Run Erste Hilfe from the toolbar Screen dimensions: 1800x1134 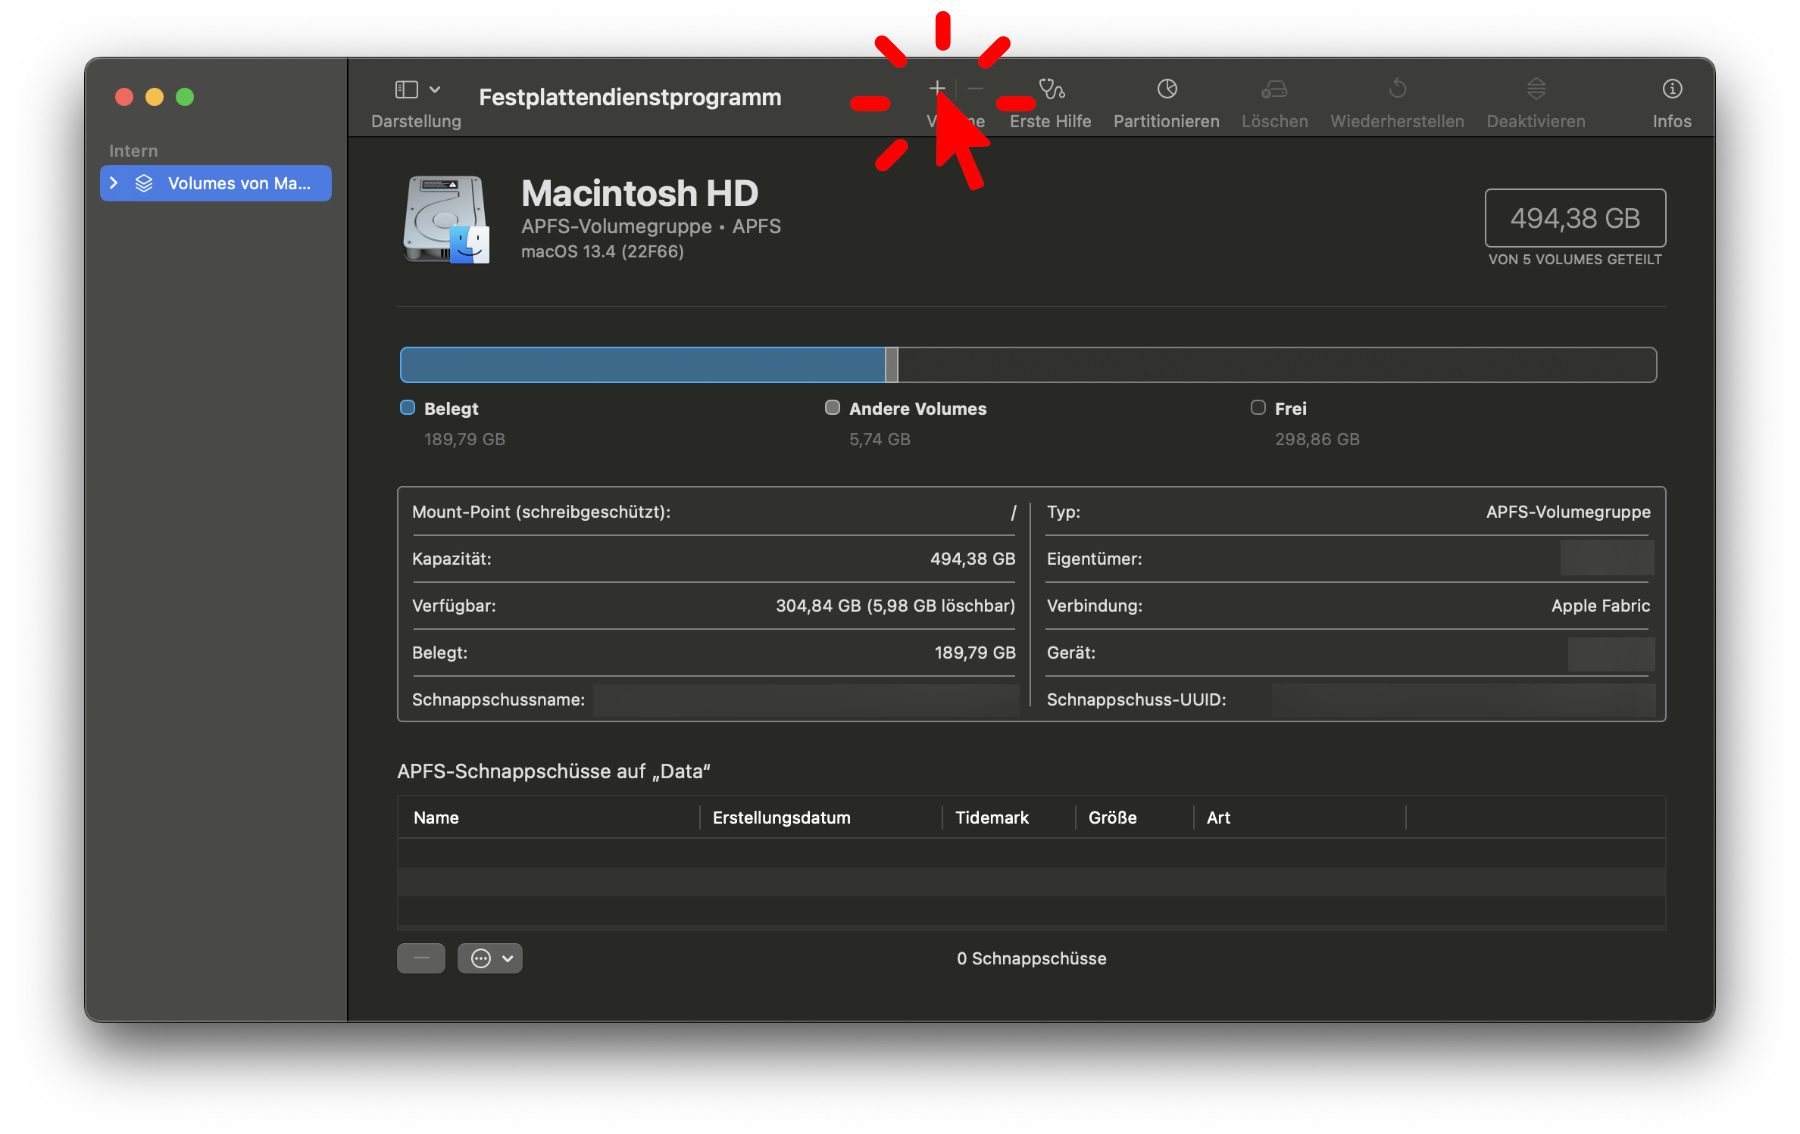click(x=1050, y=90)
